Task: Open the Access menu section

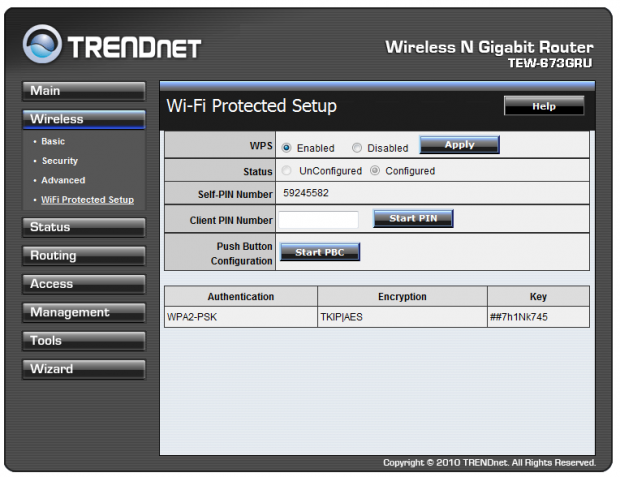Action: [84, 284]
